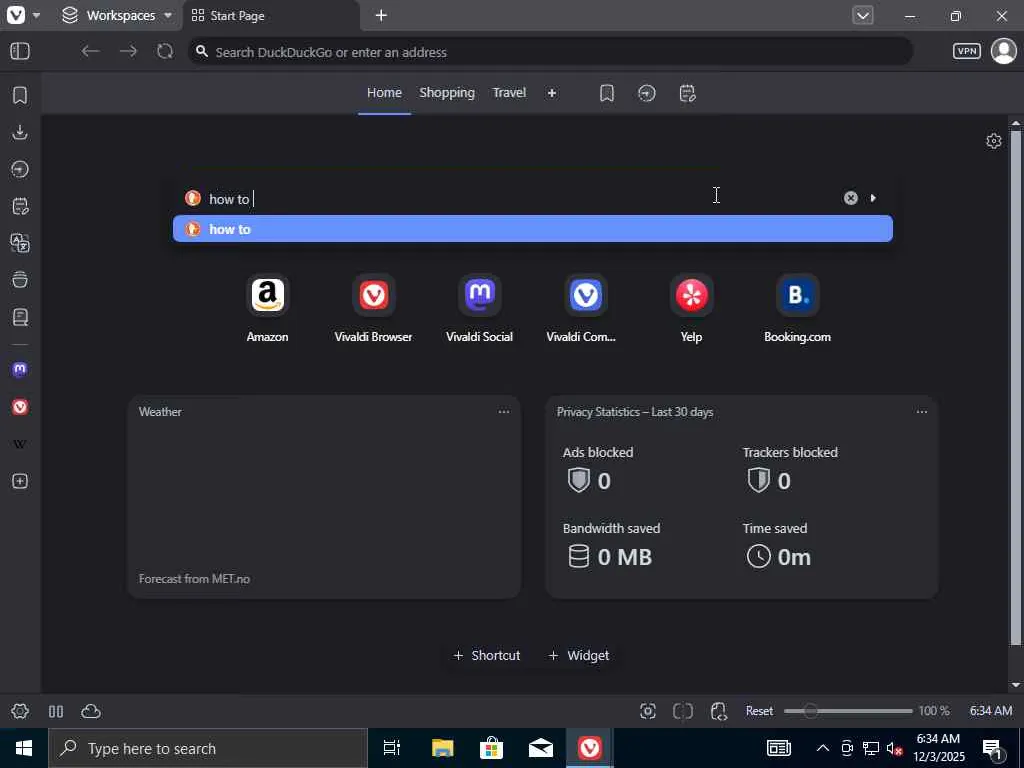1024x768 pixels.
Task: Open Microsoft Store from taskbar
Action: tap(491, 748)
